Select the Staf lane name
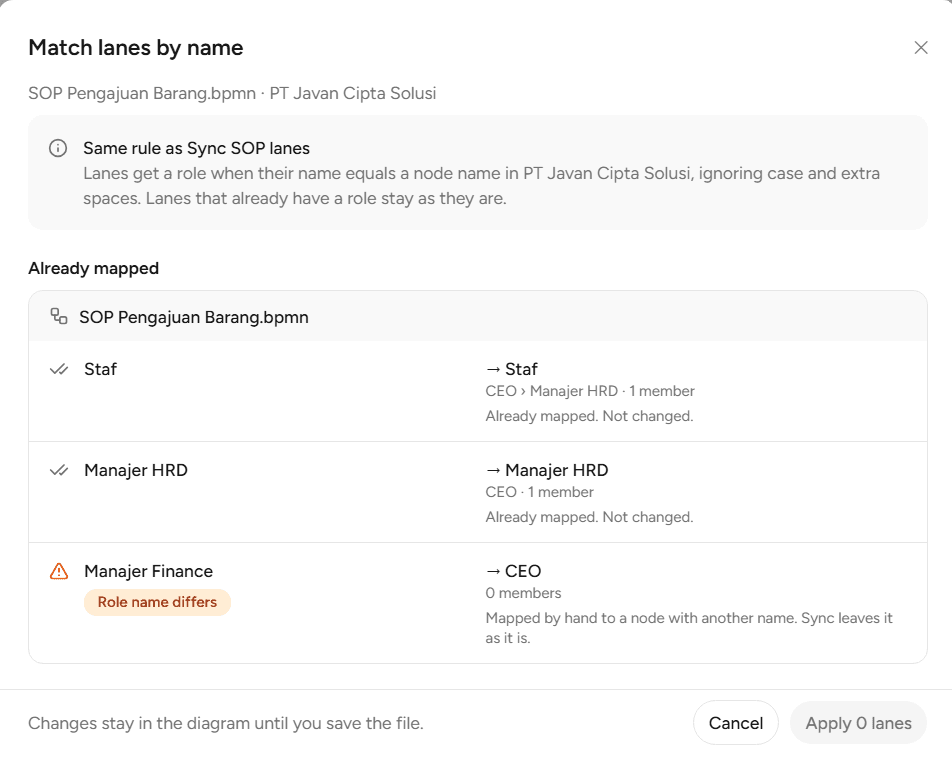This screenshot has height=765, width=952. pyautogui.click(x=100, y=369)
